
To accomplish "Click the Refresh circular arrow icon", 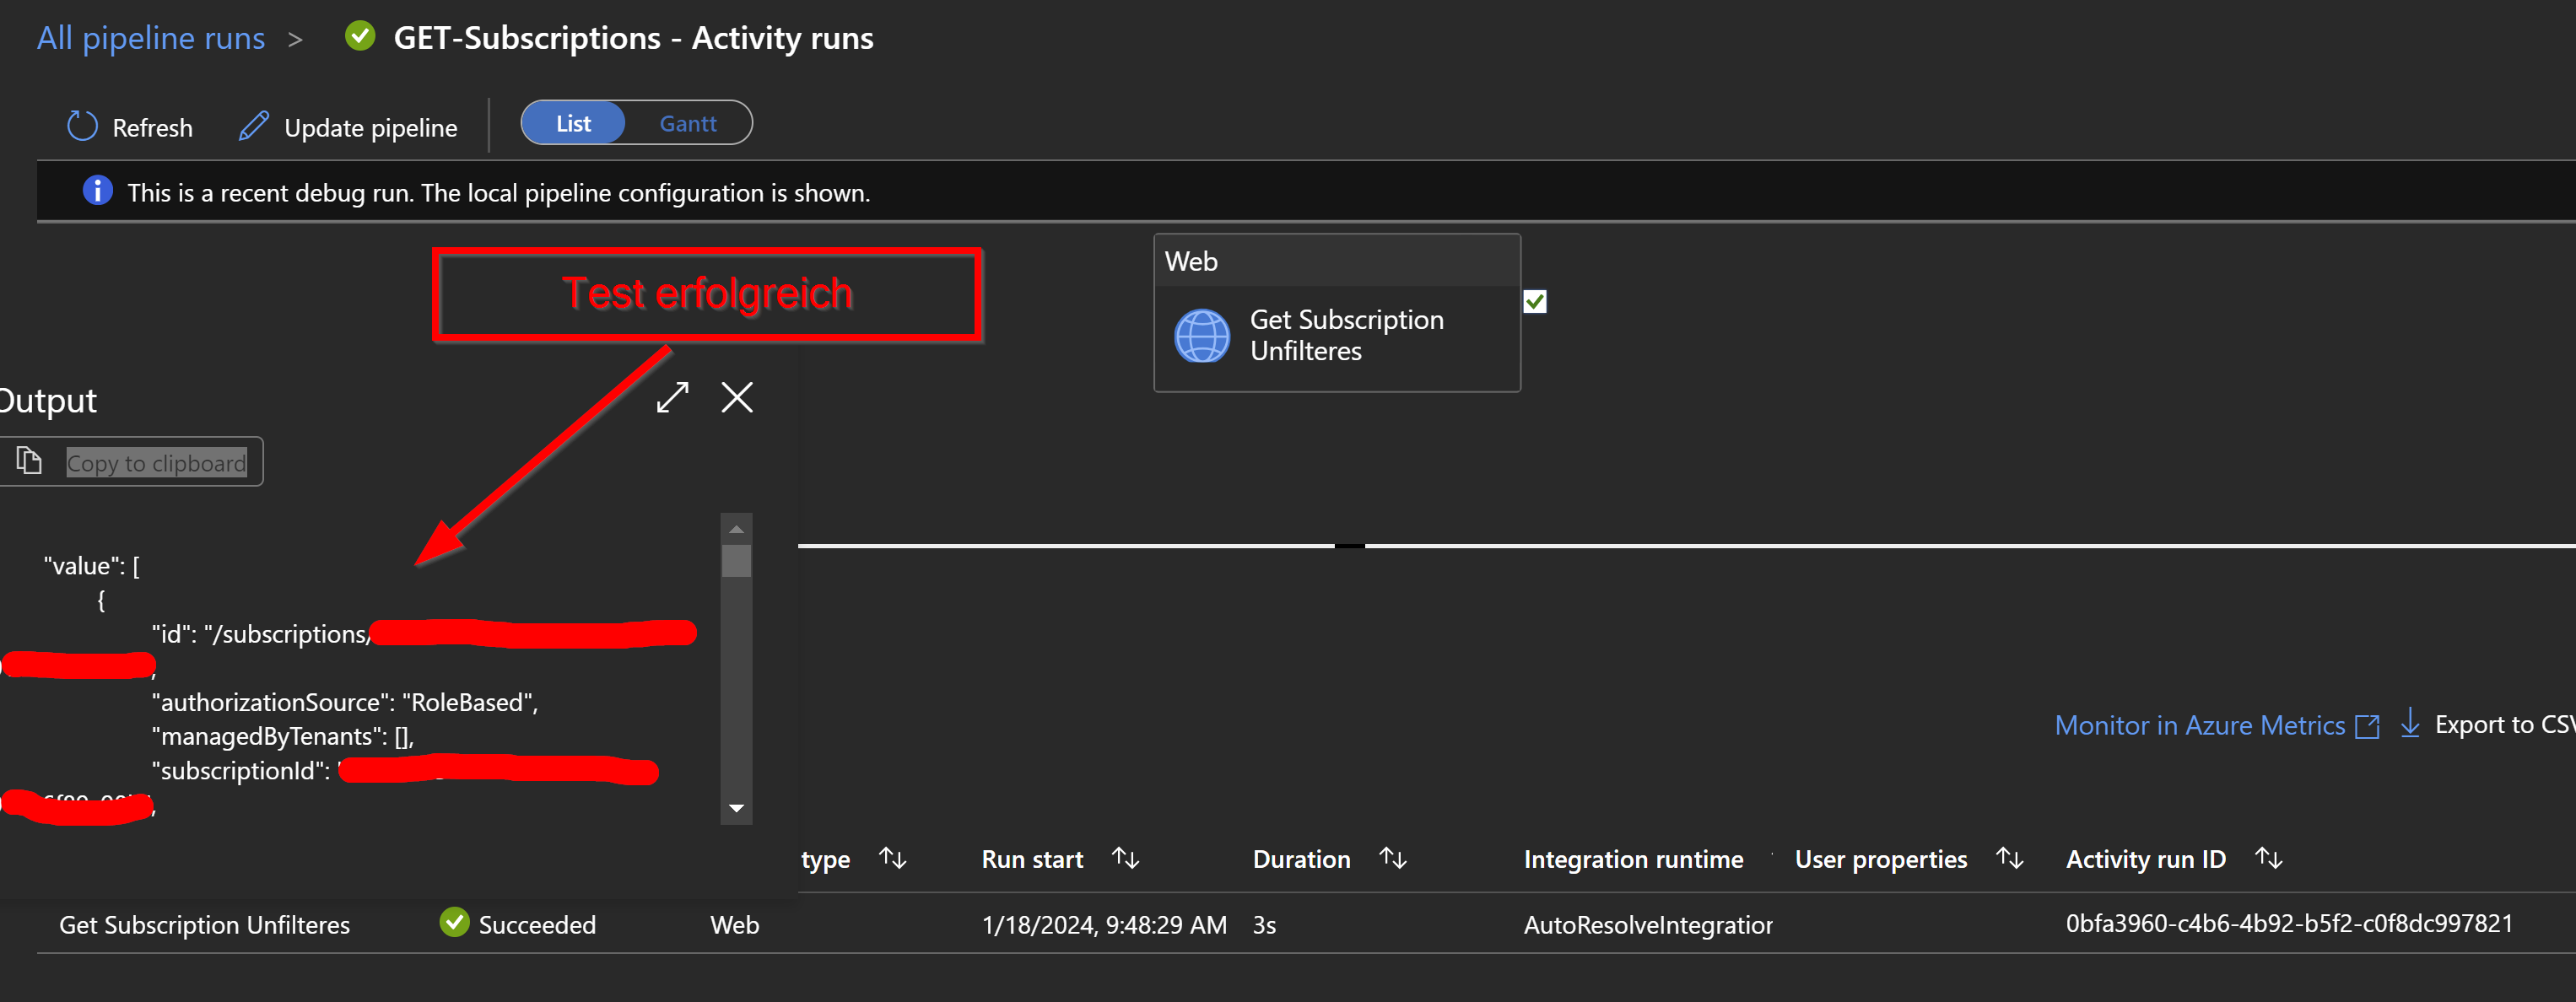I will pos(82,126).
